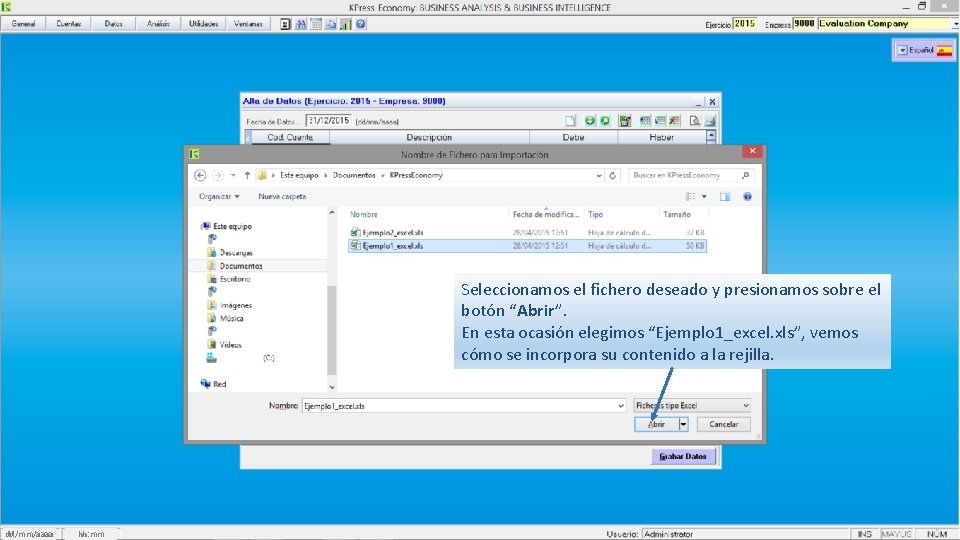Open the Cuentas menu
Image resolution: width=960 pixels, height=540 pixels.
[x=69, y=24]
